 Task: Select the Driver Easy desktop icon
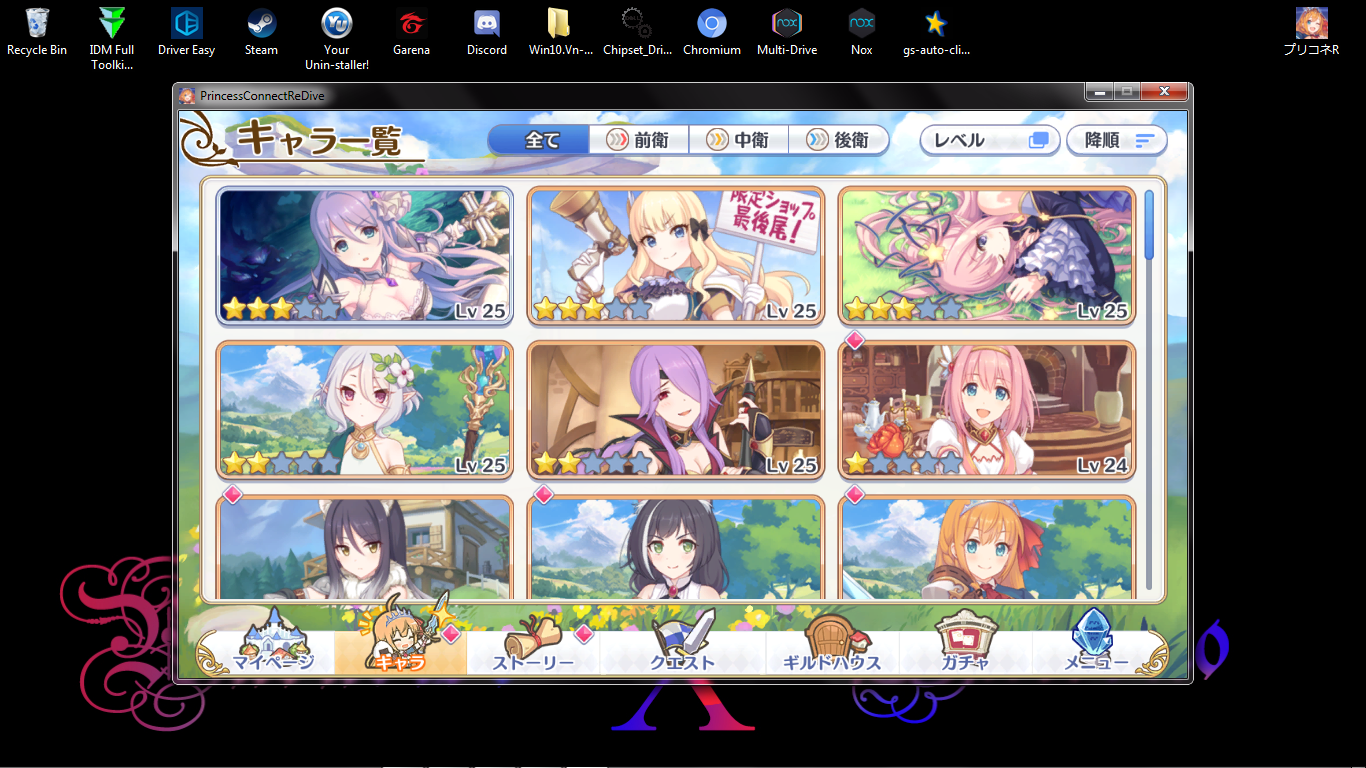(187, 32)
